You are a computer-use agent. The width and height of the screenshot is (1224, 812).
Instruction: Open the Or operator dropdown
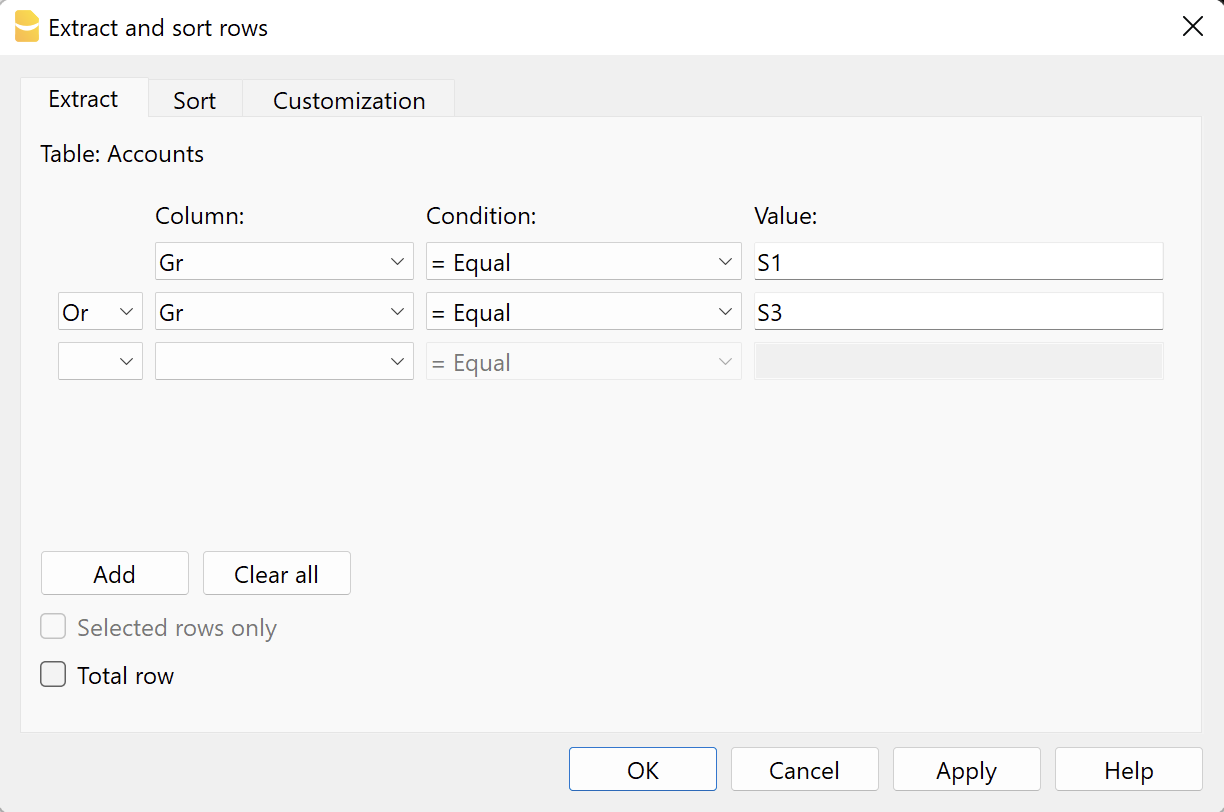[100, 312]
